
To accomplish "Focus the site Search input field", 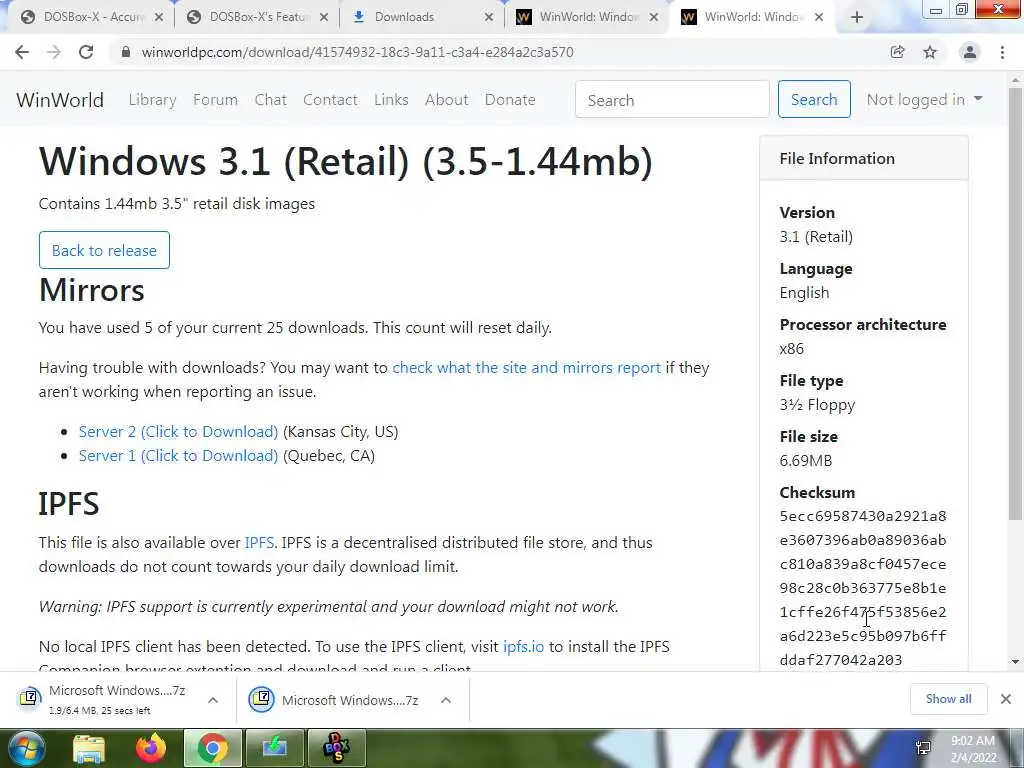I will [672, 100].
